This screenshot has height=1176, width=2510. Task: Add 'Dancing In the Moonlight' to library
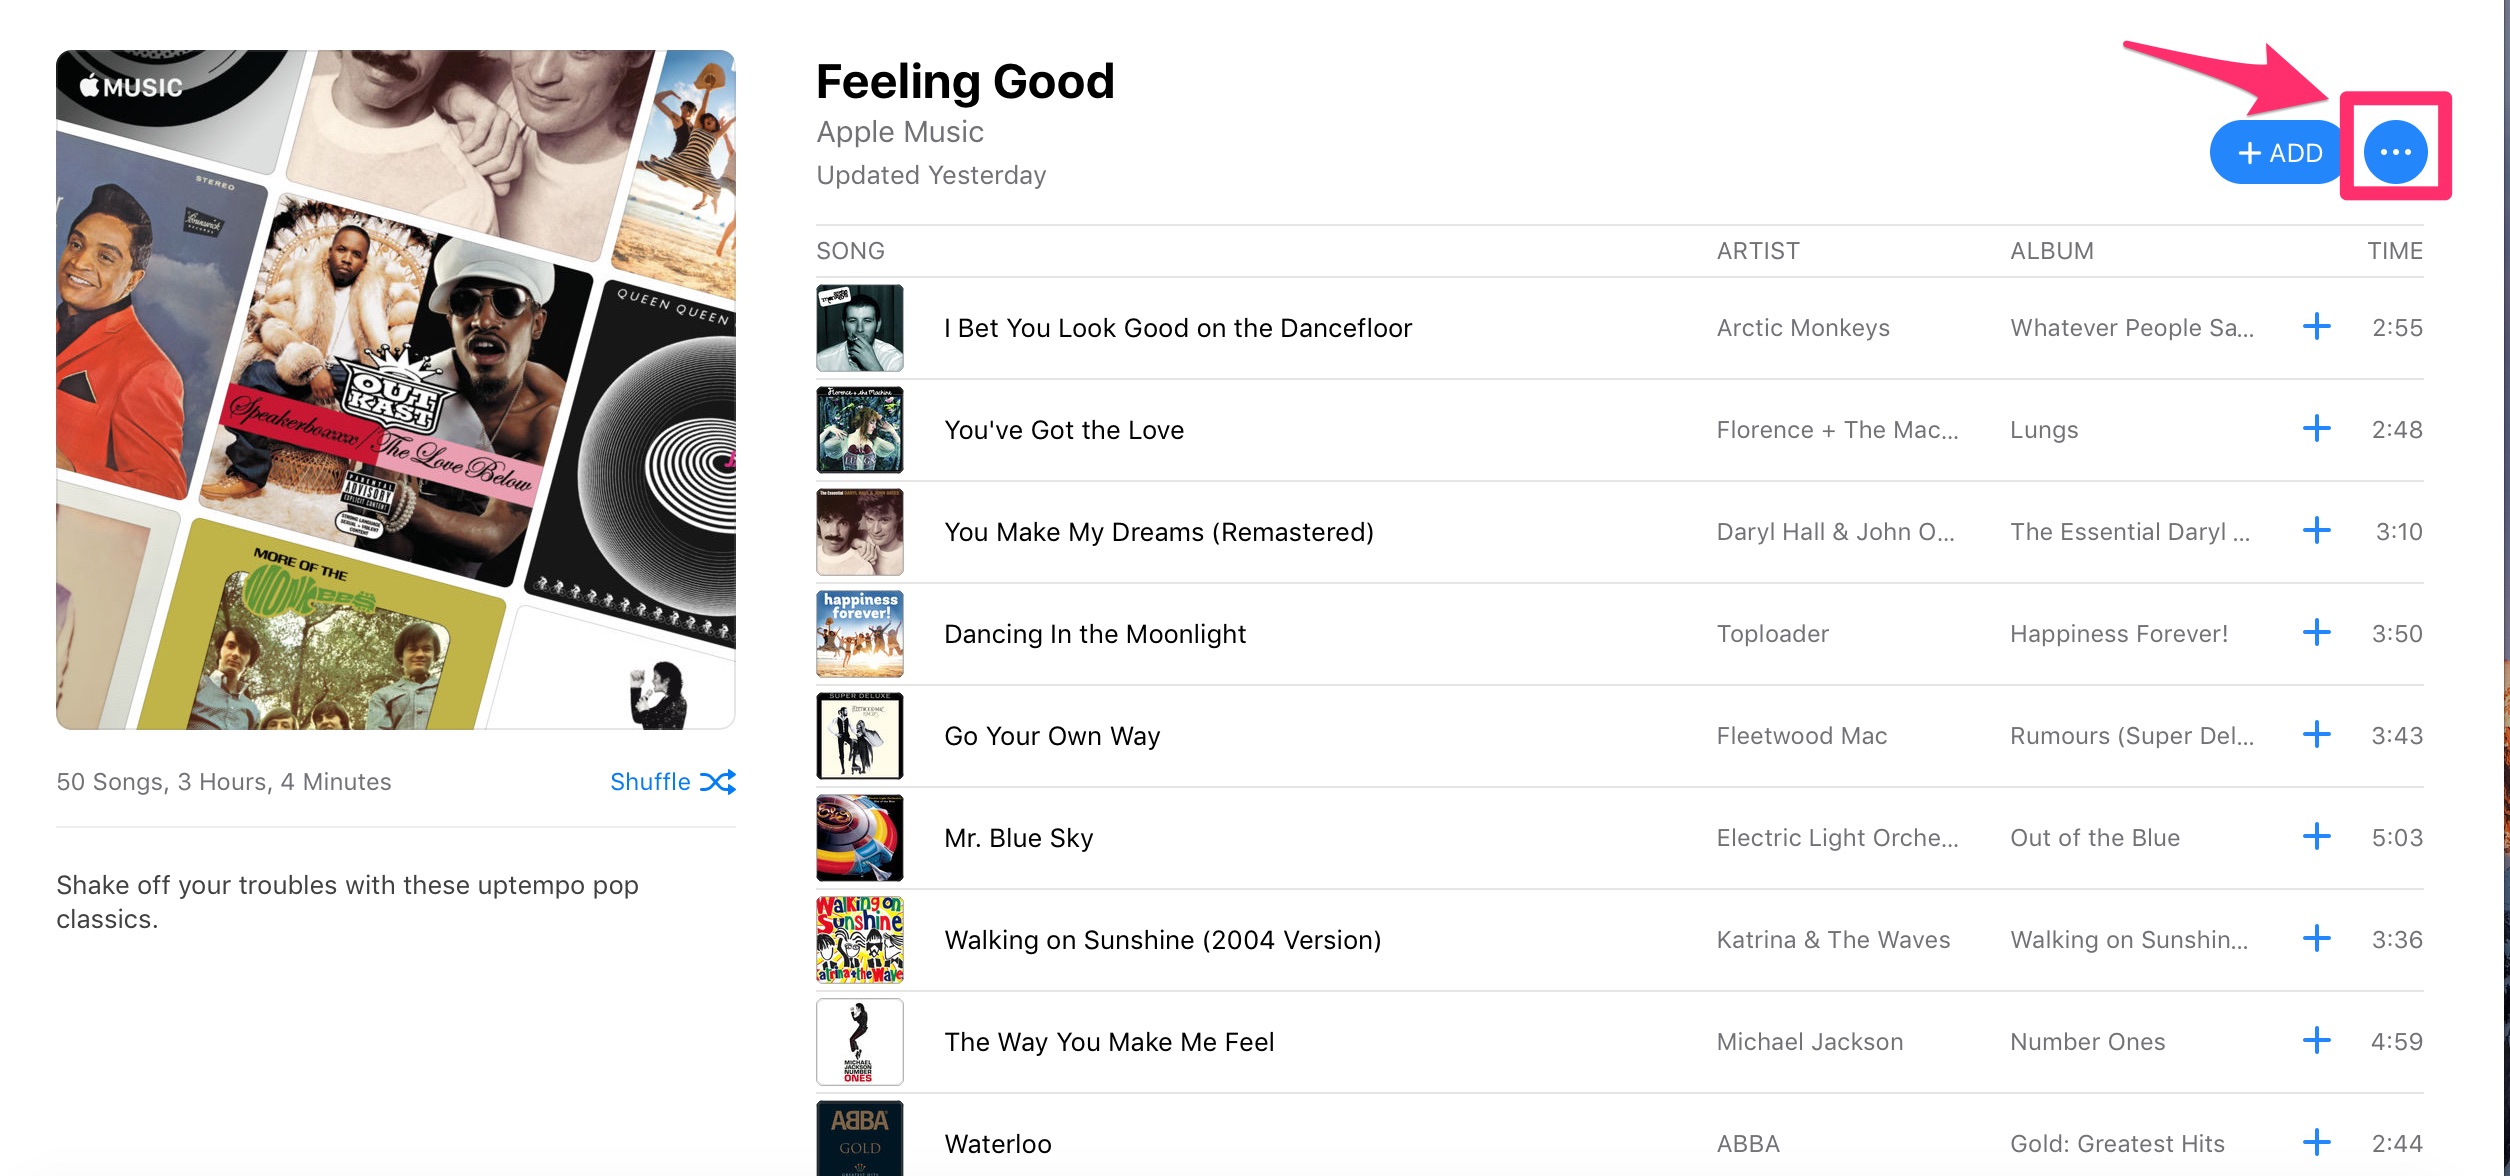coord(2316,633)
